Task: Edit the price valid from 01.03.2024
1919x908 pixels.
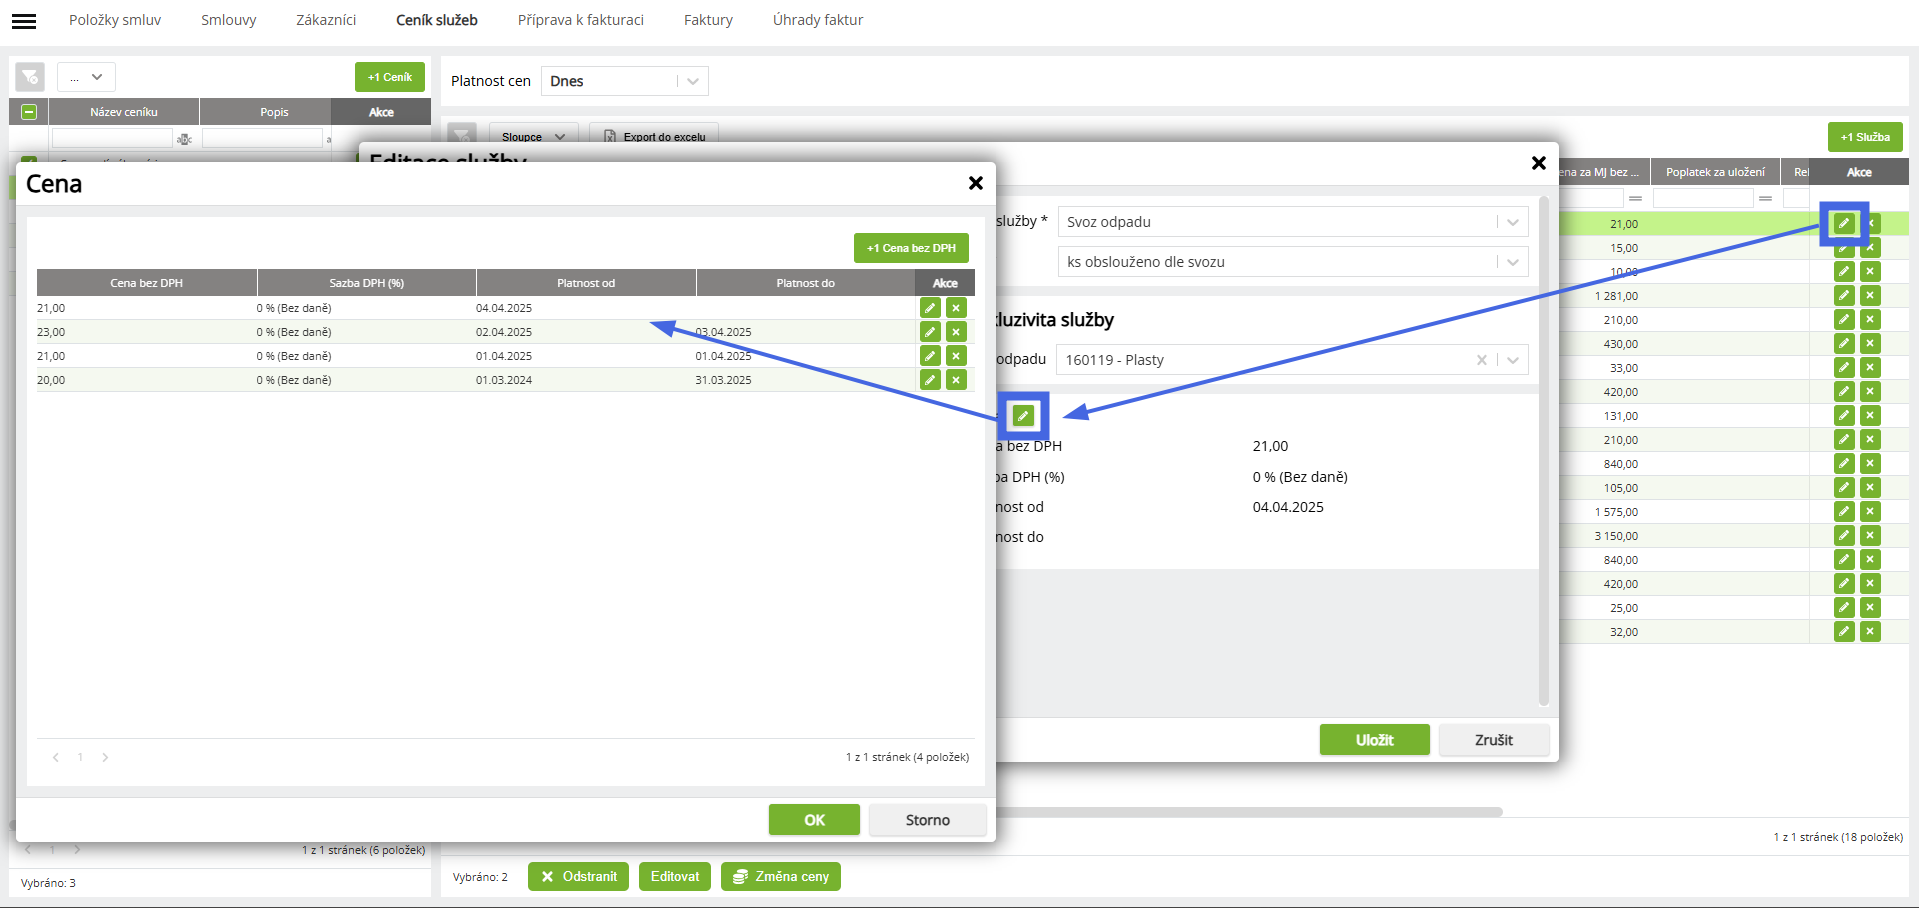Action: [930, 380]
